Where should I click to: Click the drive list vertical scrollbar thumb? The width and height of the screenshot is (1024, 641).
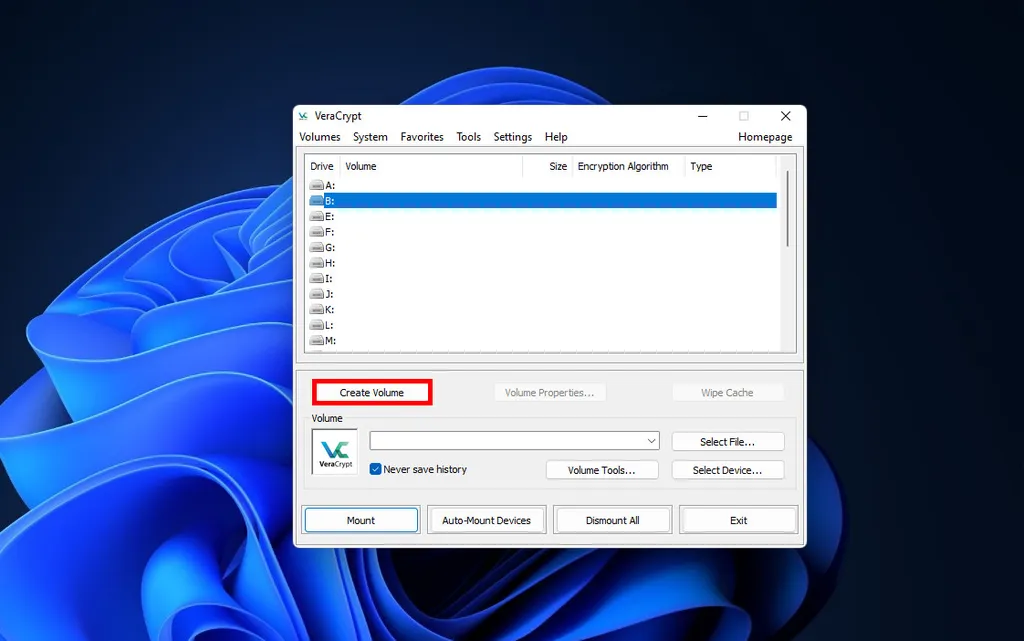pos(788,209)
